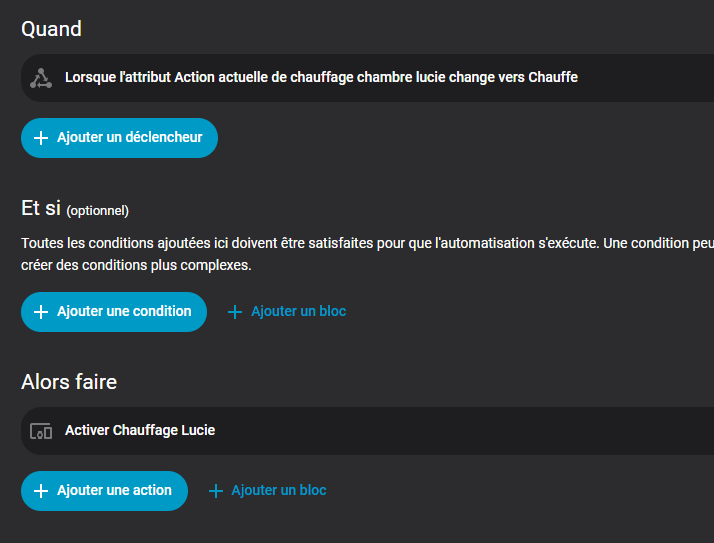Click plus icon in Ajouter une condition
The height and width of the screenshot is (543, 714).
41,312
